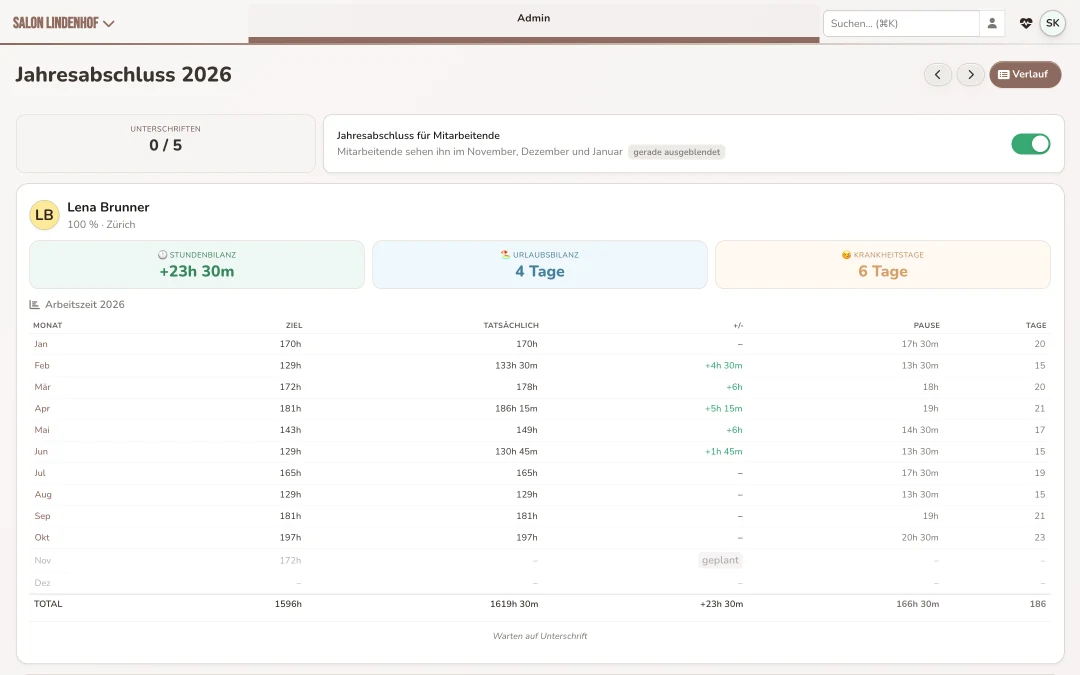Click the 'Warten auf Unterschrift' status text

[540, 636]
